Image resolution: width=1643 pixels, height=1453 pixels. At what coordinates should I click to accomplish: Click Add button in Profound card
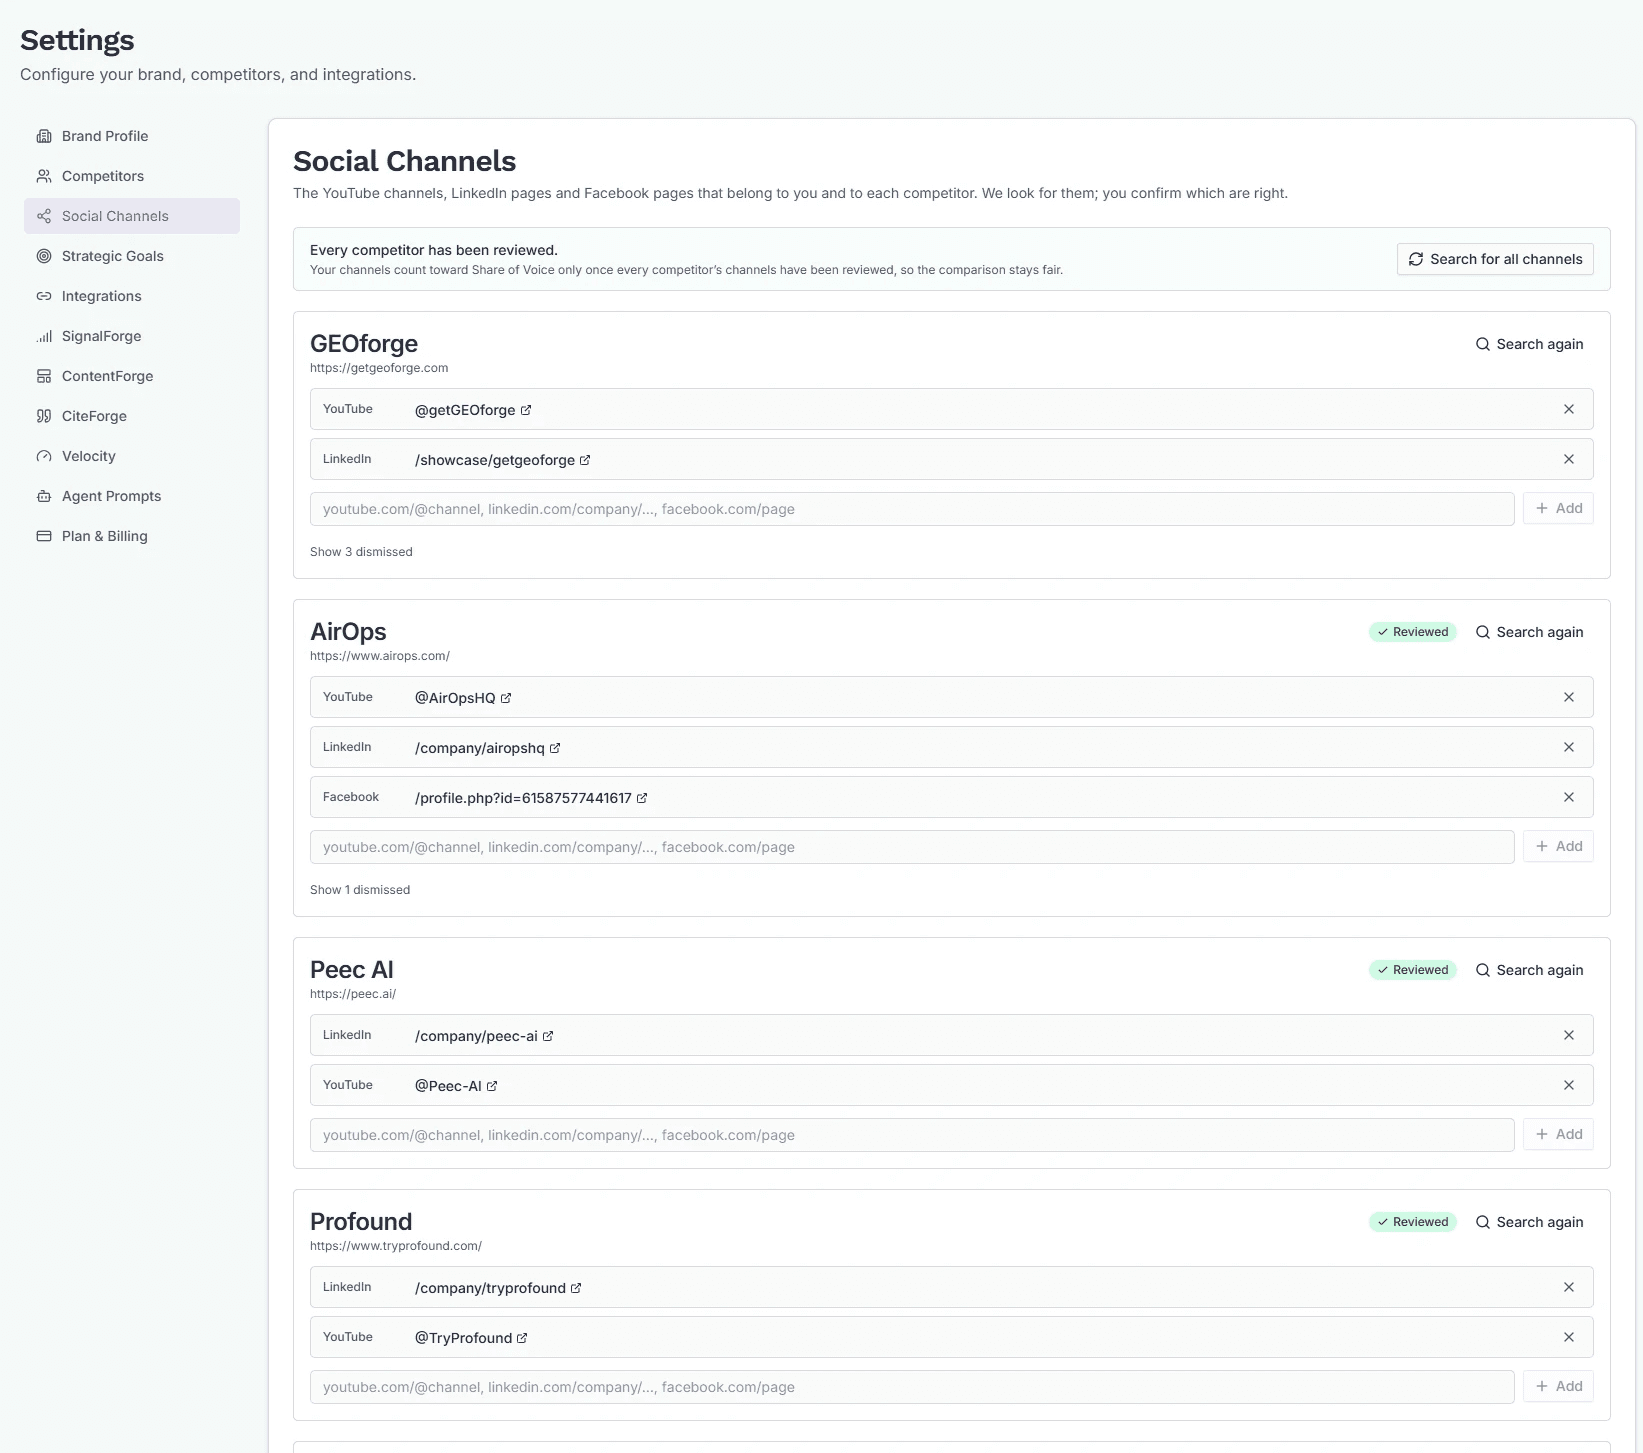pos(1558,1386)
